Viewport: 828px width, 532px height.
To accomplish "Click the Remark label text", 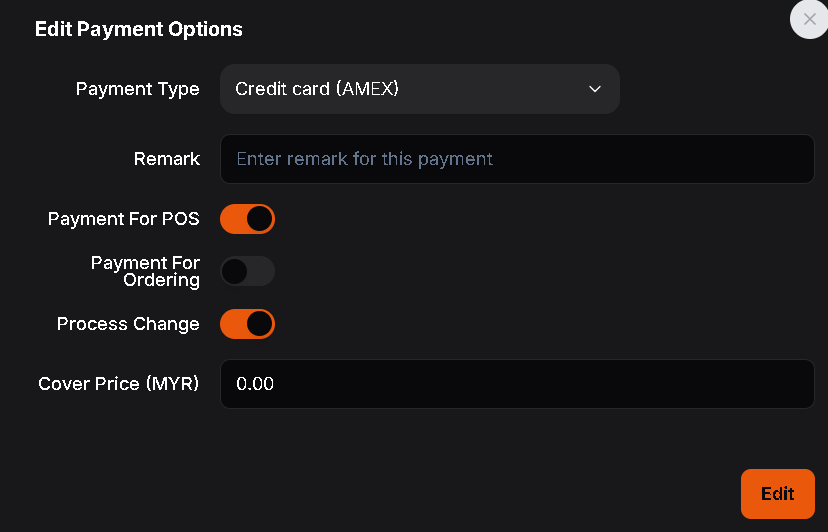I will point(167,159).
